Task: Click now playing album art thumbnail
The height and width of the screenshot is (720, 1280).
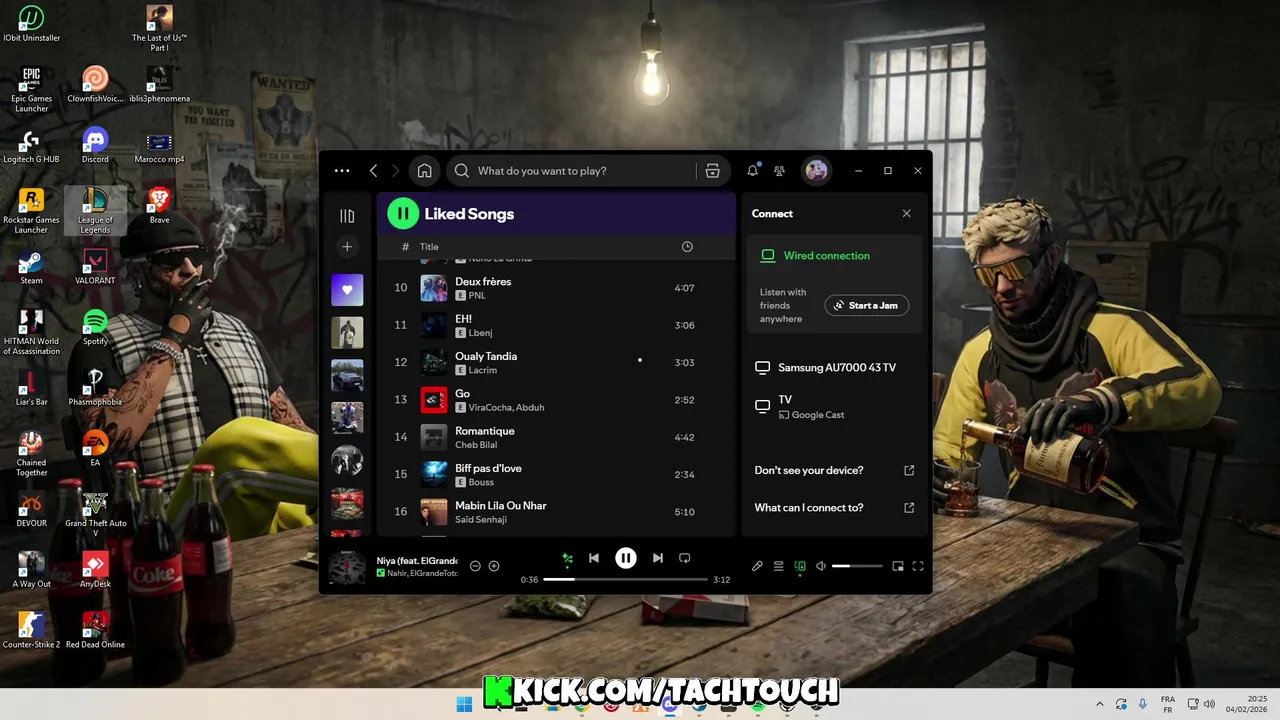Action: pos(347,567)
